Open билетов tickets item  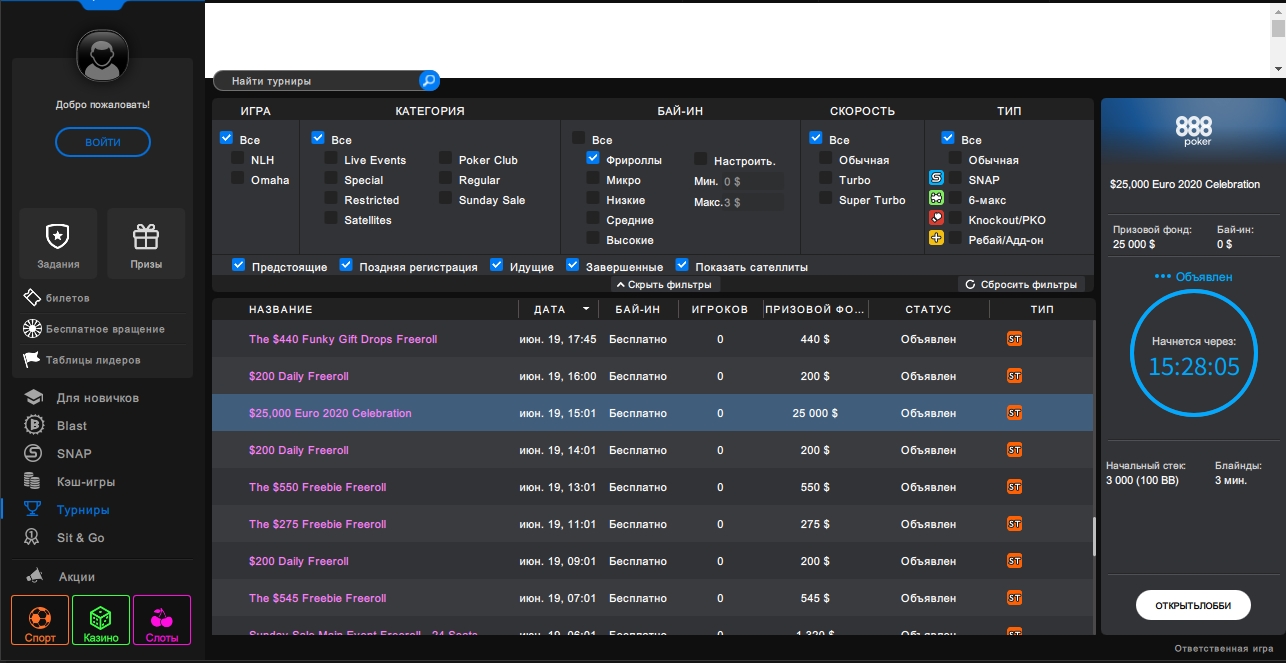pyautogui.click(x=57, y=298)
